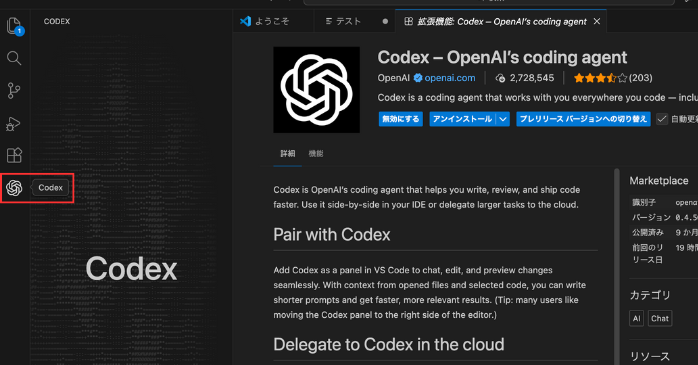Click the OpenAI publisher name
This screenshot has height=365, width=698.
tap(394, 78)
